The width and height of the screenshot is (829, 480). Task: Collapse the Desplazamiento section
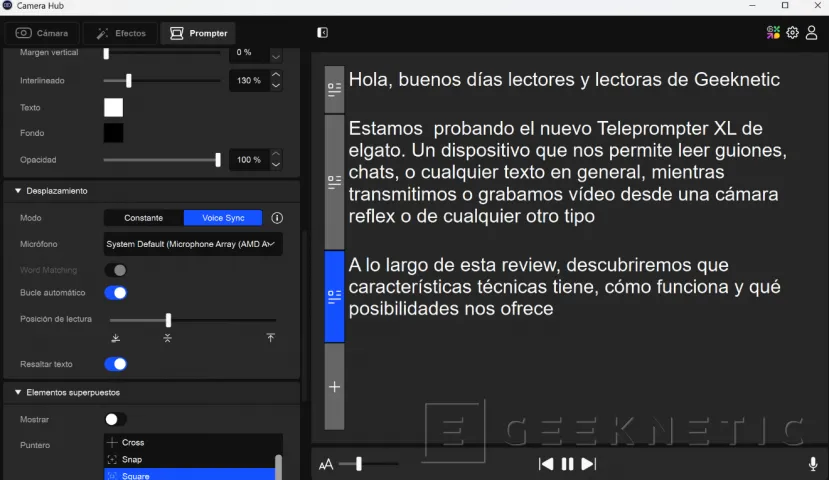18,191
